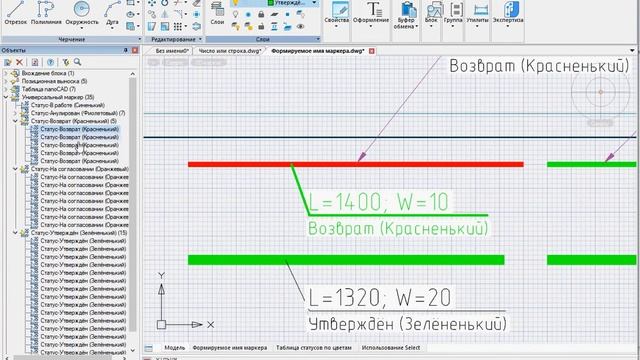Expand the Вхождение блока tree node arrow

pyautogui.click(x=6, y=73)
